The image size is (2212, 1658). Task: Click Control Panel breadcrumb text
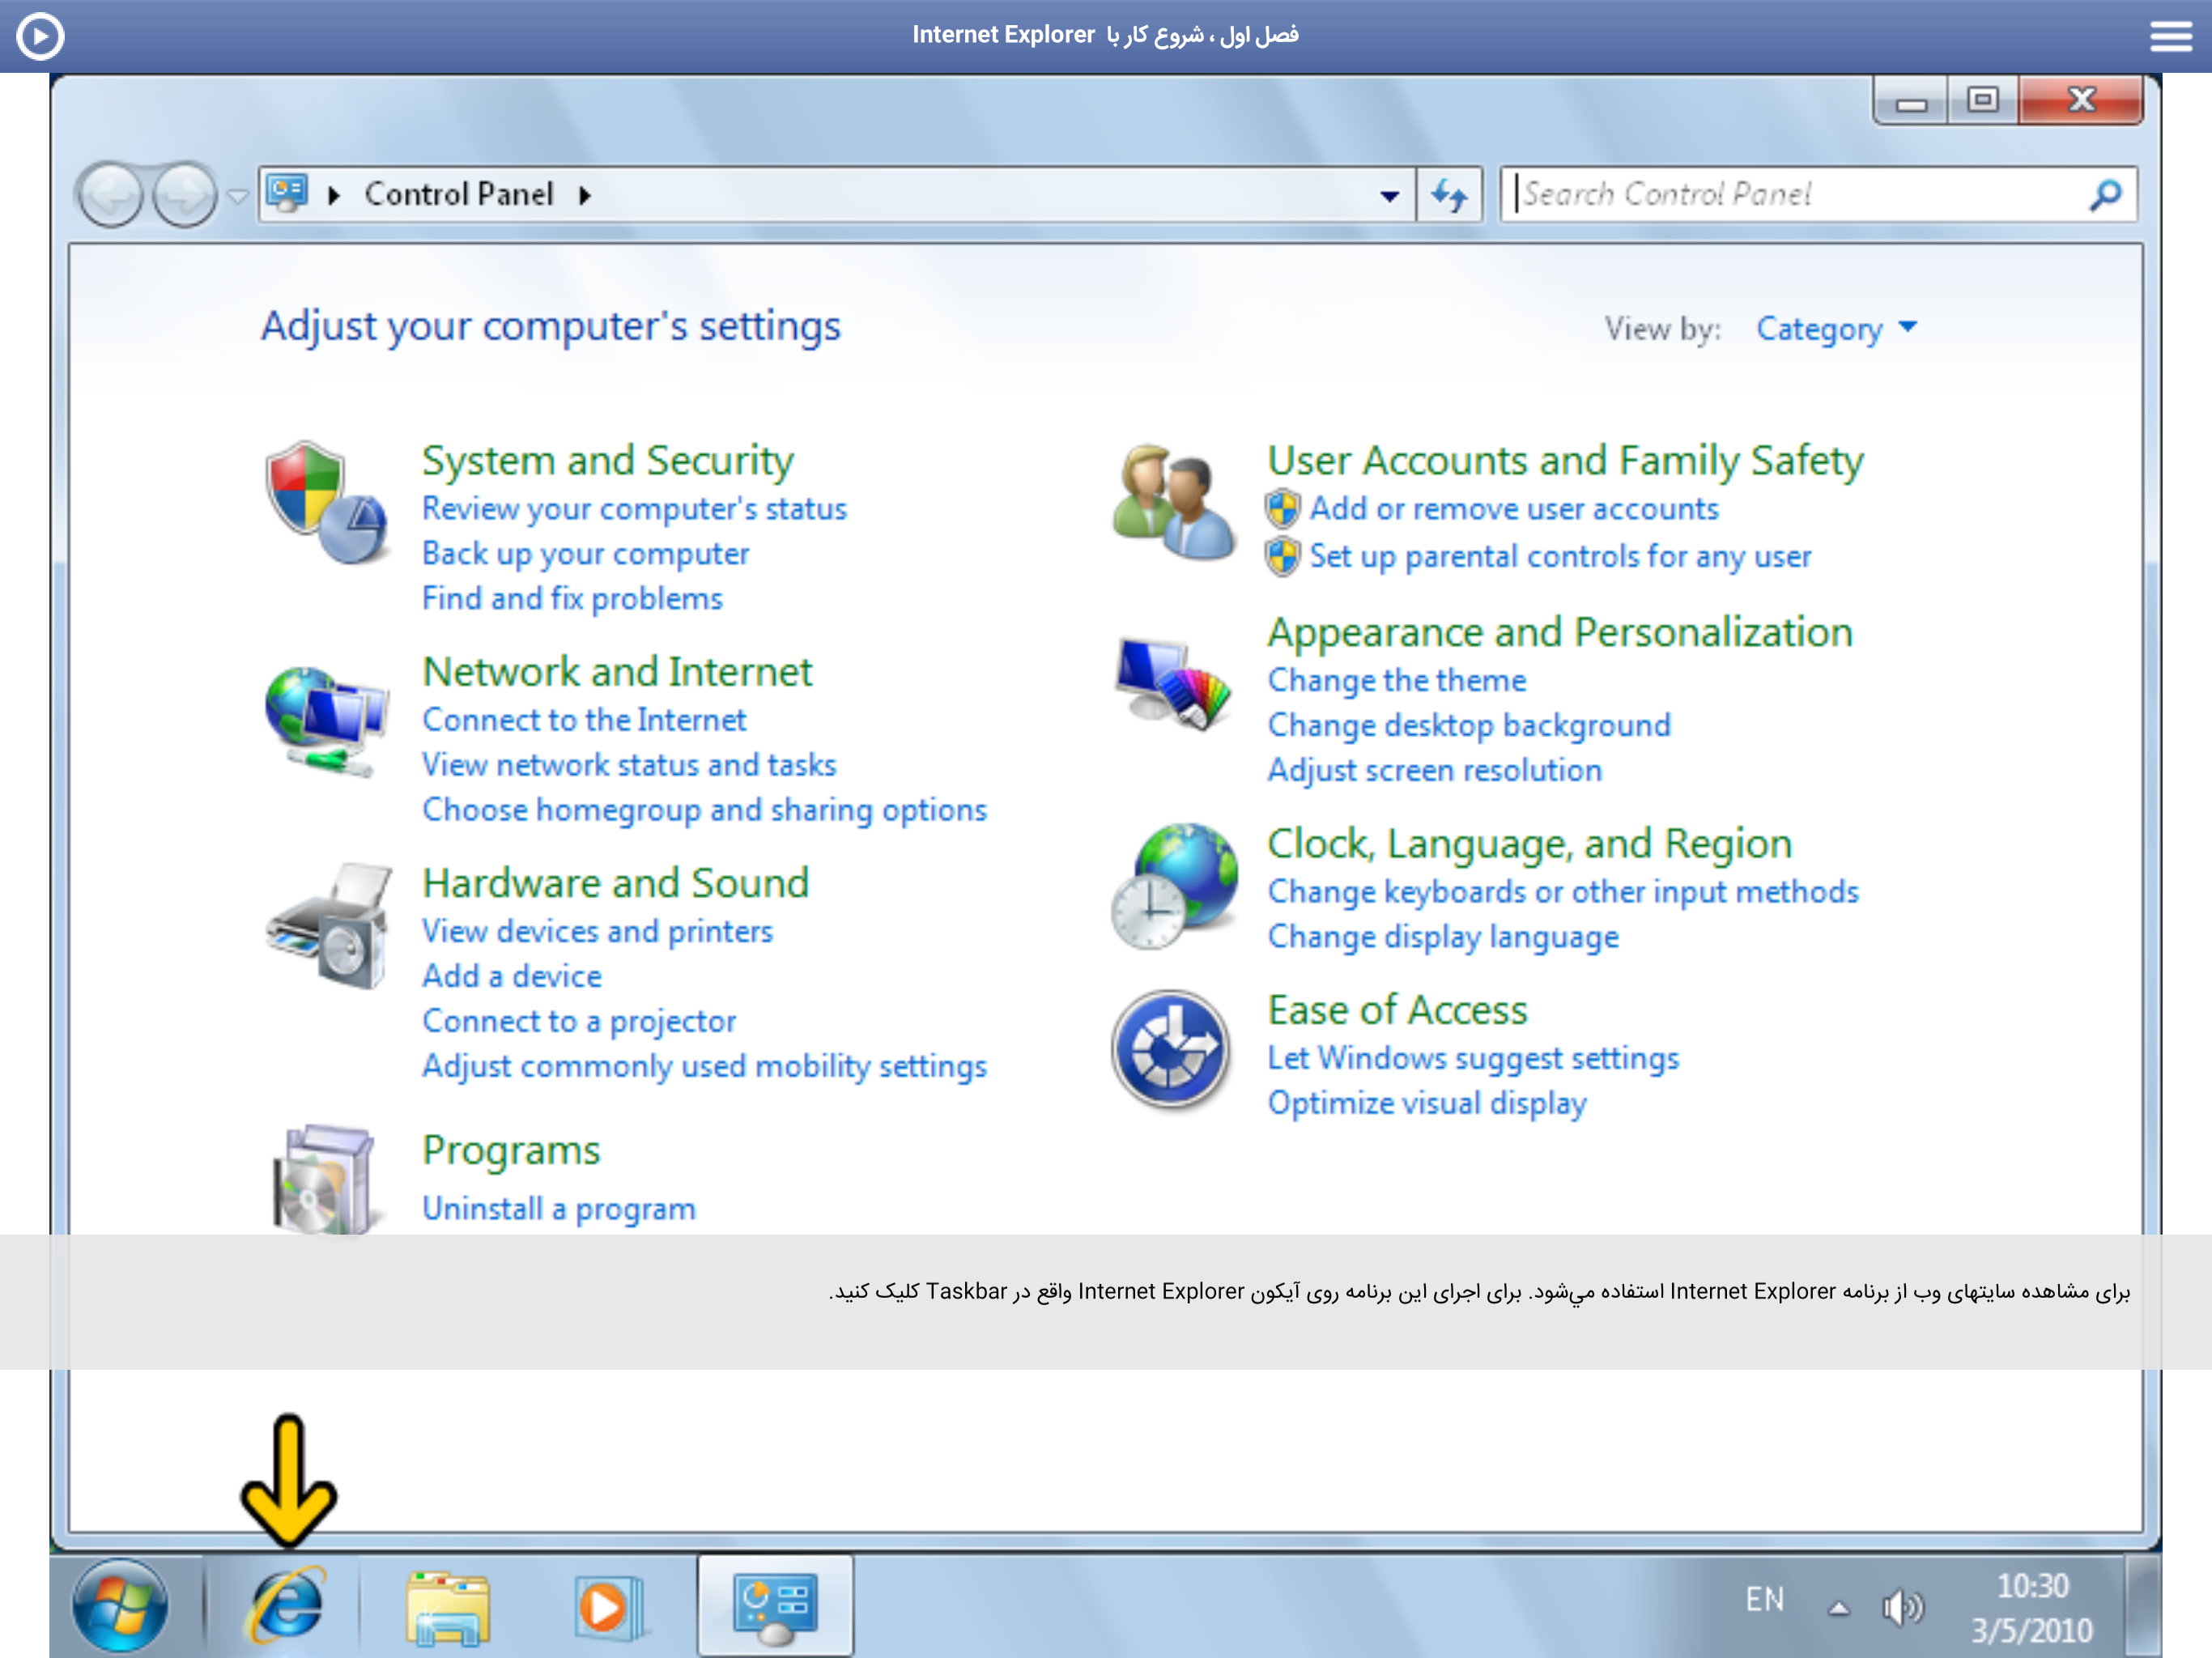pyautogui.click(x=458, y=194)
